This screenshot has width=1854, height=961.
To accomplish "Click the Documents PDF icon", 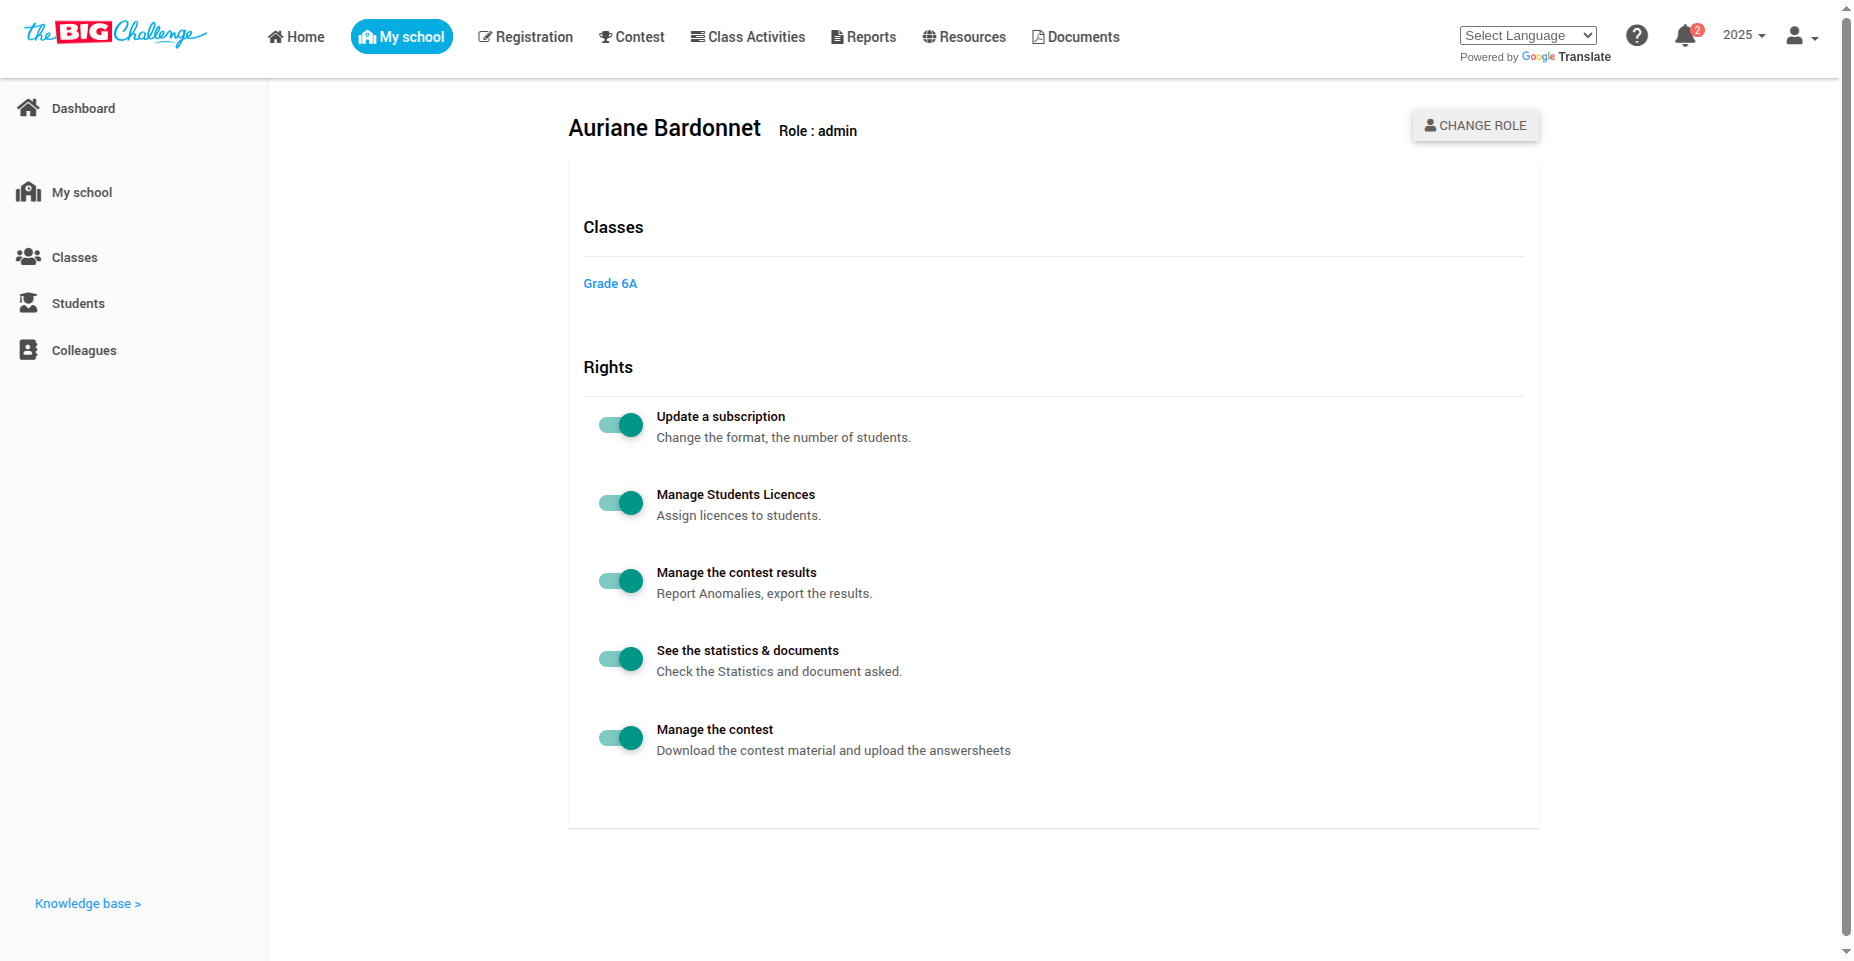I will coord(1038,37).
